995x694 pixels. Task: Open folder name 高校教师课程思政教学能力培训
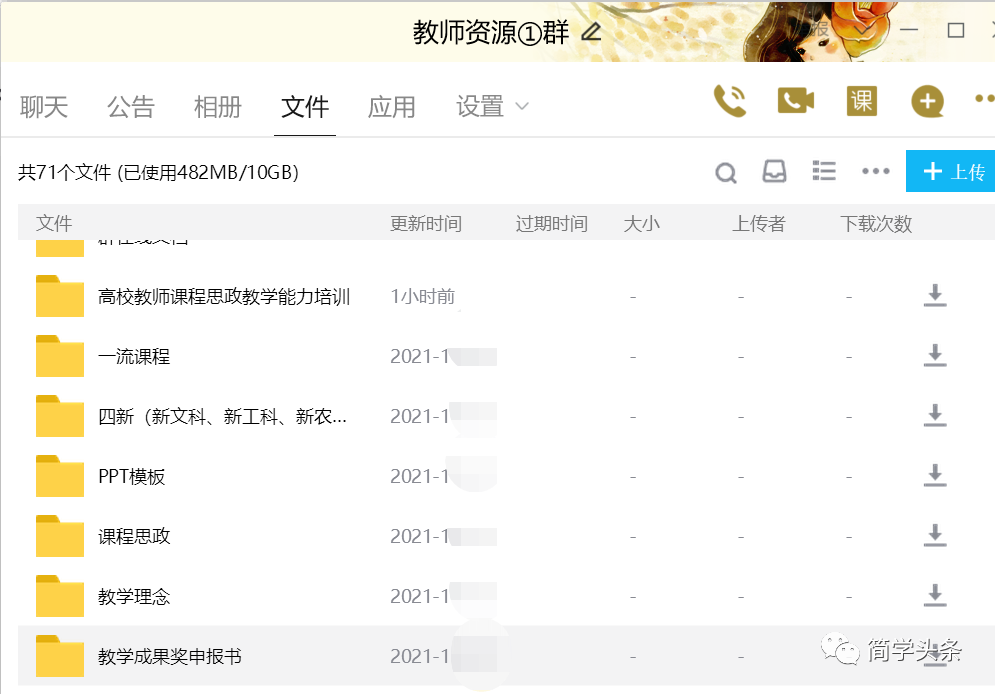(x=224, y=296)
